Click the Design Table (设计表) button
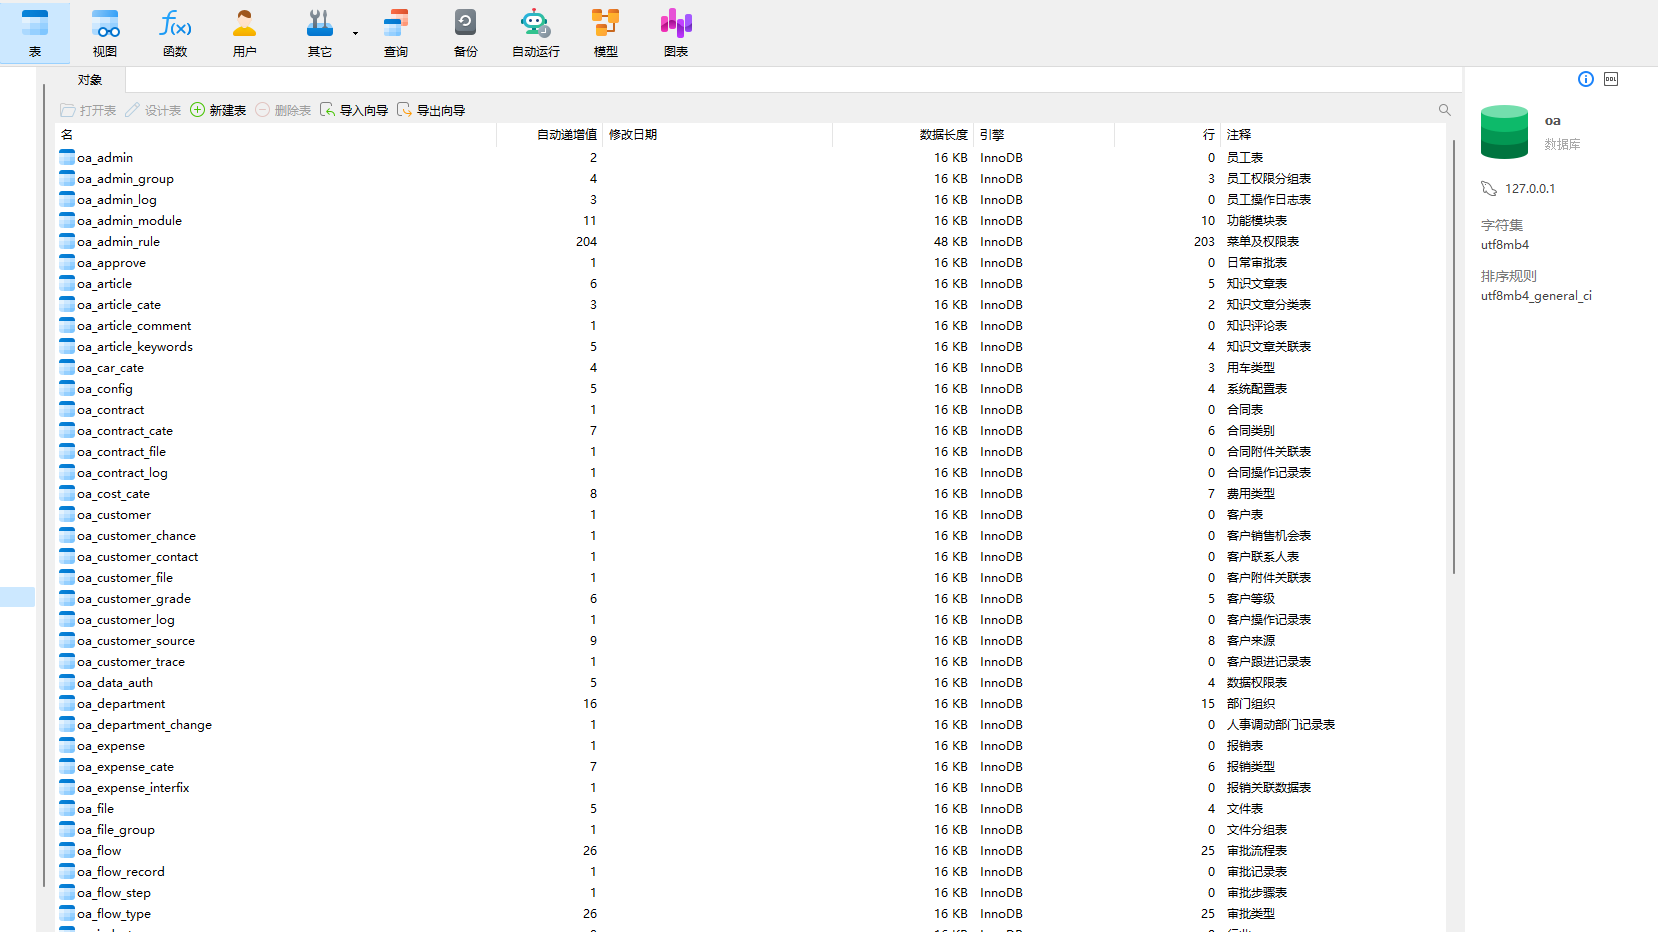This screenshot has height=932, width=1658. click(153, 110)
